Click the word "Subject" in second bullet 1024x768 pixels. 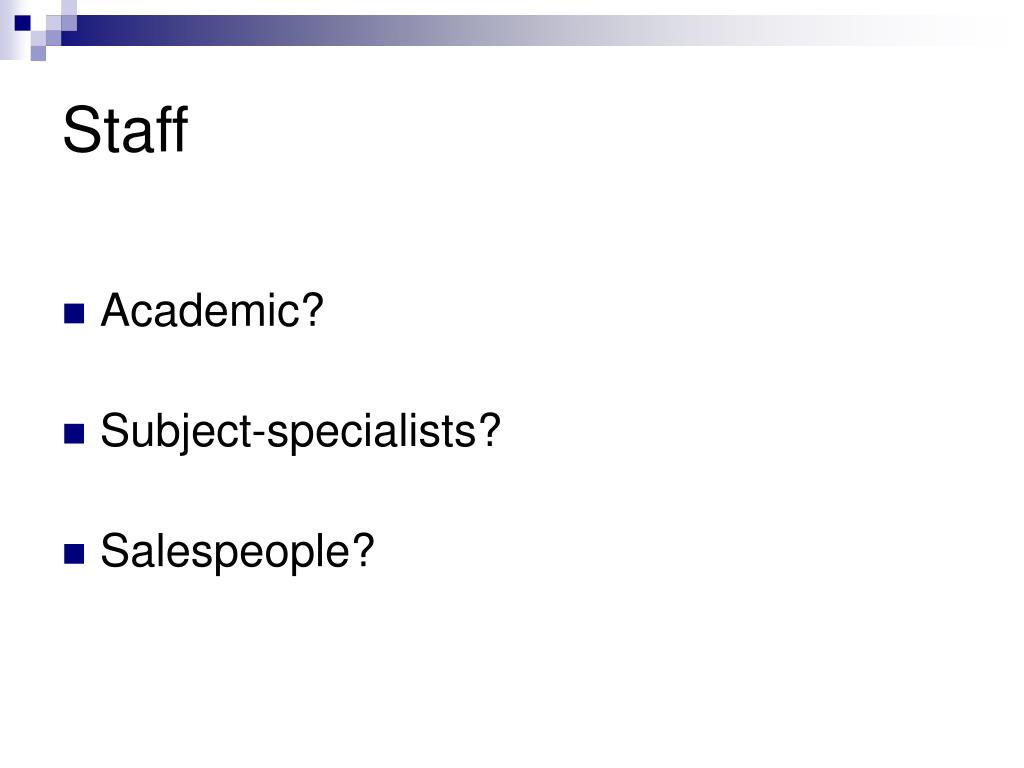pyautogui.click(x=176, y=432)
